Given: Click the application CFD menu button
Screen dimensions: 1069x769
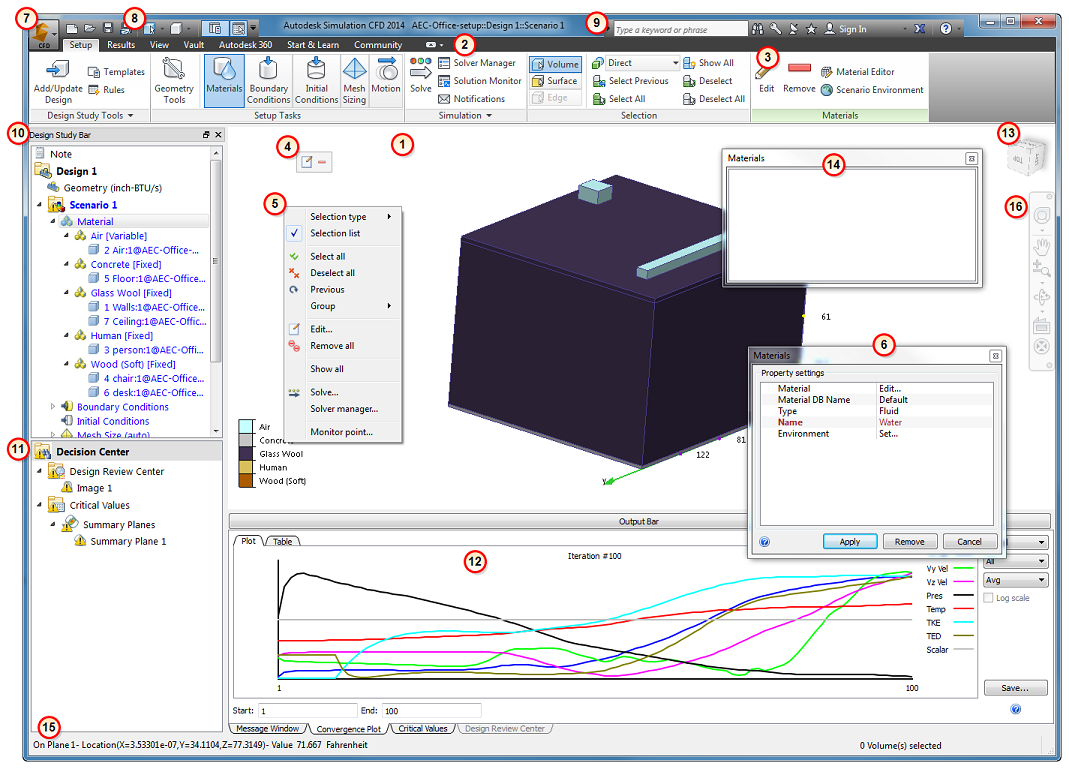Looking at the screenshot, I should point(44,34).
